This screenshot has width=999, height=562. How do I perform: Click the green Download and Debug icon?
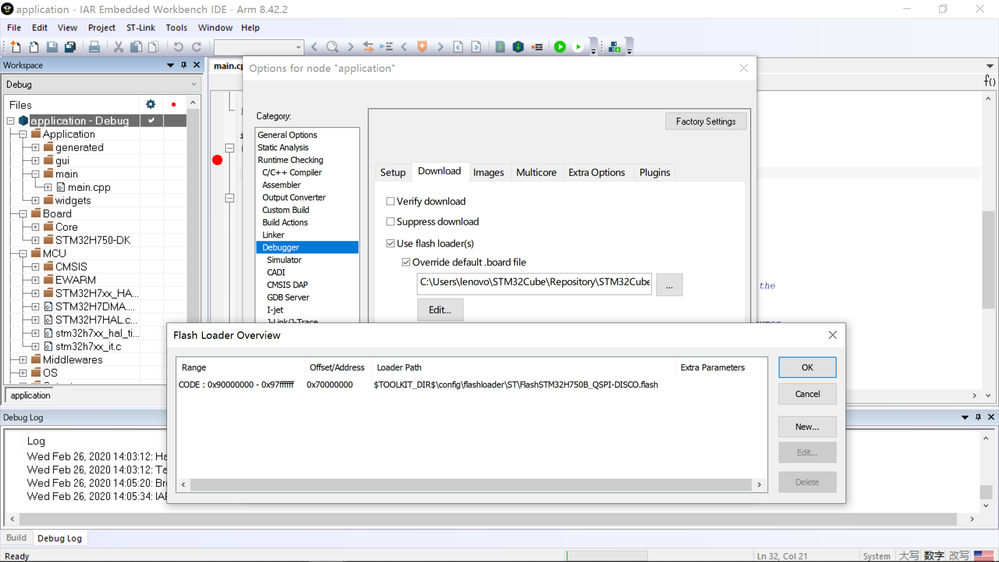coord(560,47)
